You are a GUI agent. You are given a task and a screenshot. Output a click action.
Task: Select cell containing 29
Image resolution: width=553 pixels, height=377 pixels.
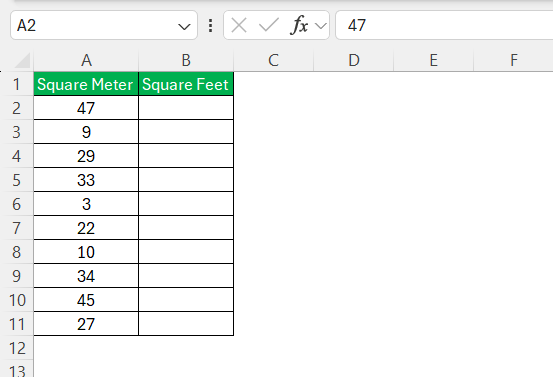[86, 156]
